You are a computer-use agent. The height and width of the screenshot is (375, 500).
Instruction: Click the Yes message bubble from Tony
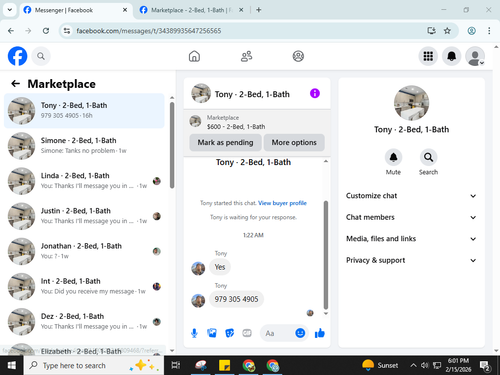(x=220, y=267)
